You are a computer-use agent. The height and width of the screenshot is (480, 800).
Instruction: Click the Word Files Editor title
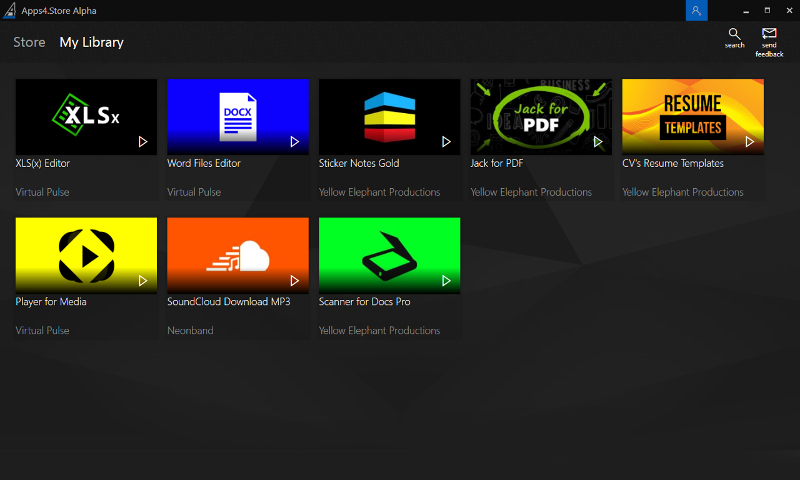204,163
